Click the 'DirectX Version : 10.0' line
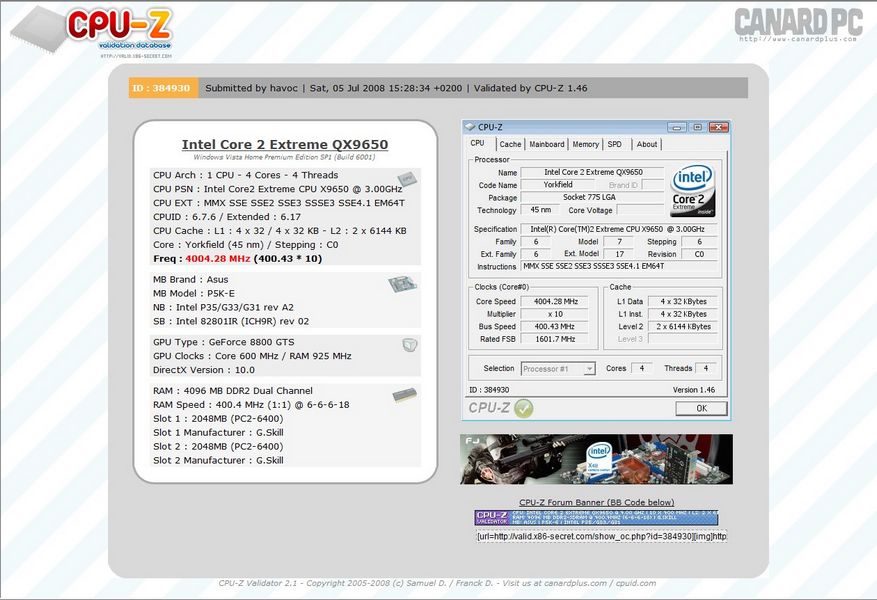 (204, 370)
